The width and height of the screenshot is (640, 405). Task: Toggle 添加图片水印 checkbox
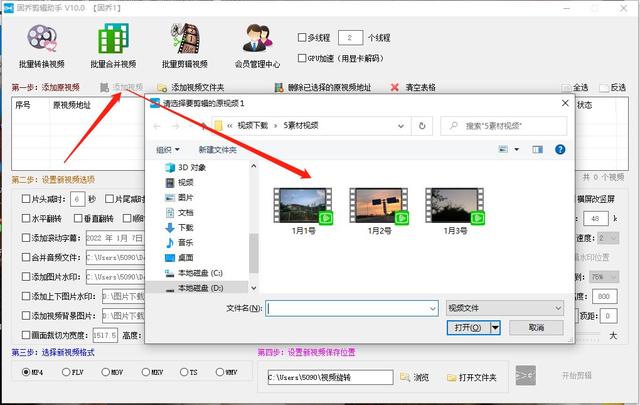pos(26,276)
